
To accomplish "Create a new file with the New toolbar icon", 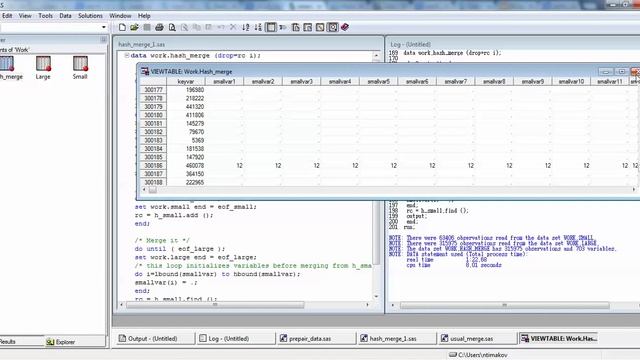I will point(122,27).
